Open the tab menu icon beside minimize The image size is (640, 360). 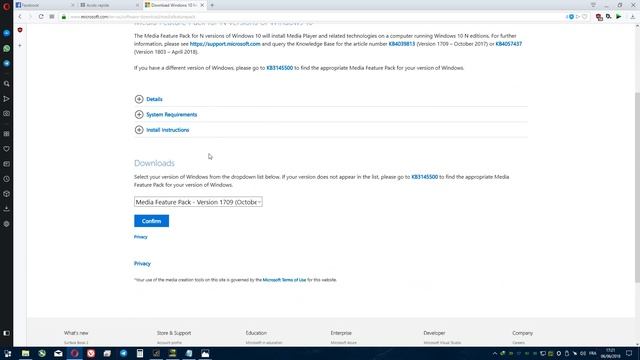(593, 5)
